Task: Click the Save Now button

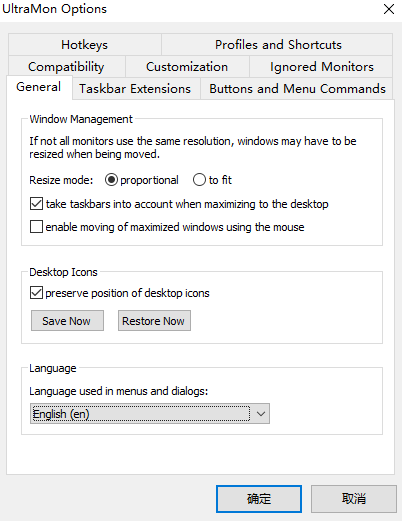Action: (67, 321)
